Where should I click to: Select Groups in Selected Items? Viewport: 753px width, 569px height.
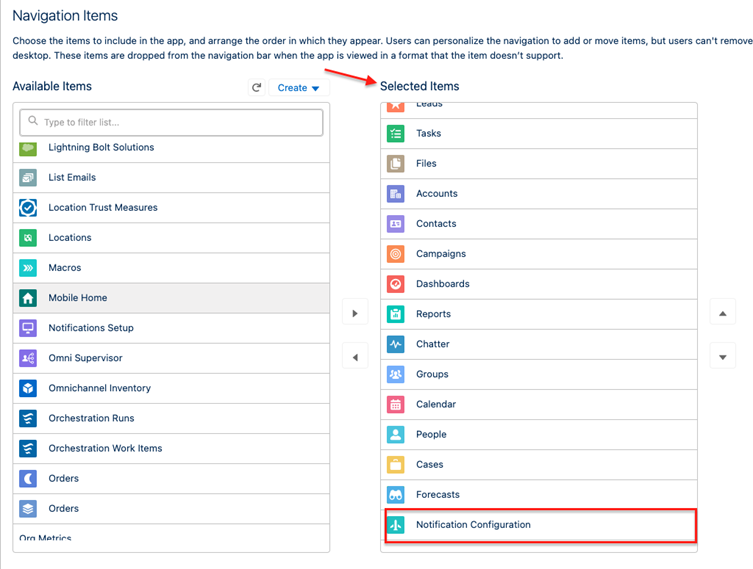[x=539, y=374]
